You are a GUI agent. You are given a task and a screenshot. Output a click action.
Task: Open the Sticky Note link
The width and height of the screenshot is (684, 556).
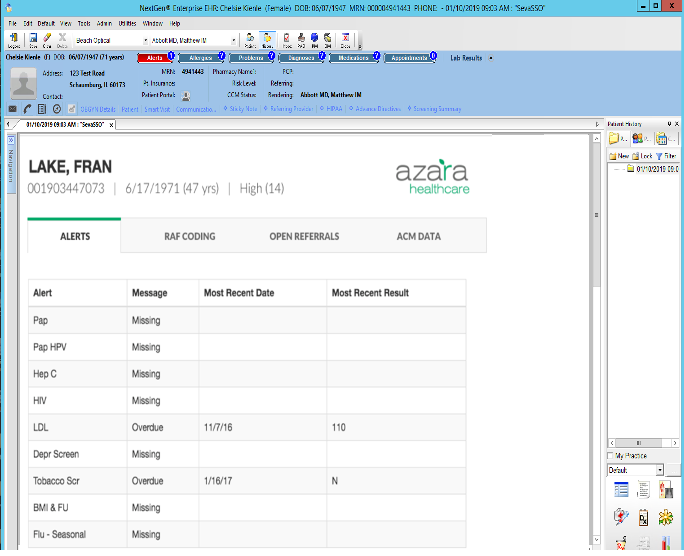pos(243,109)
